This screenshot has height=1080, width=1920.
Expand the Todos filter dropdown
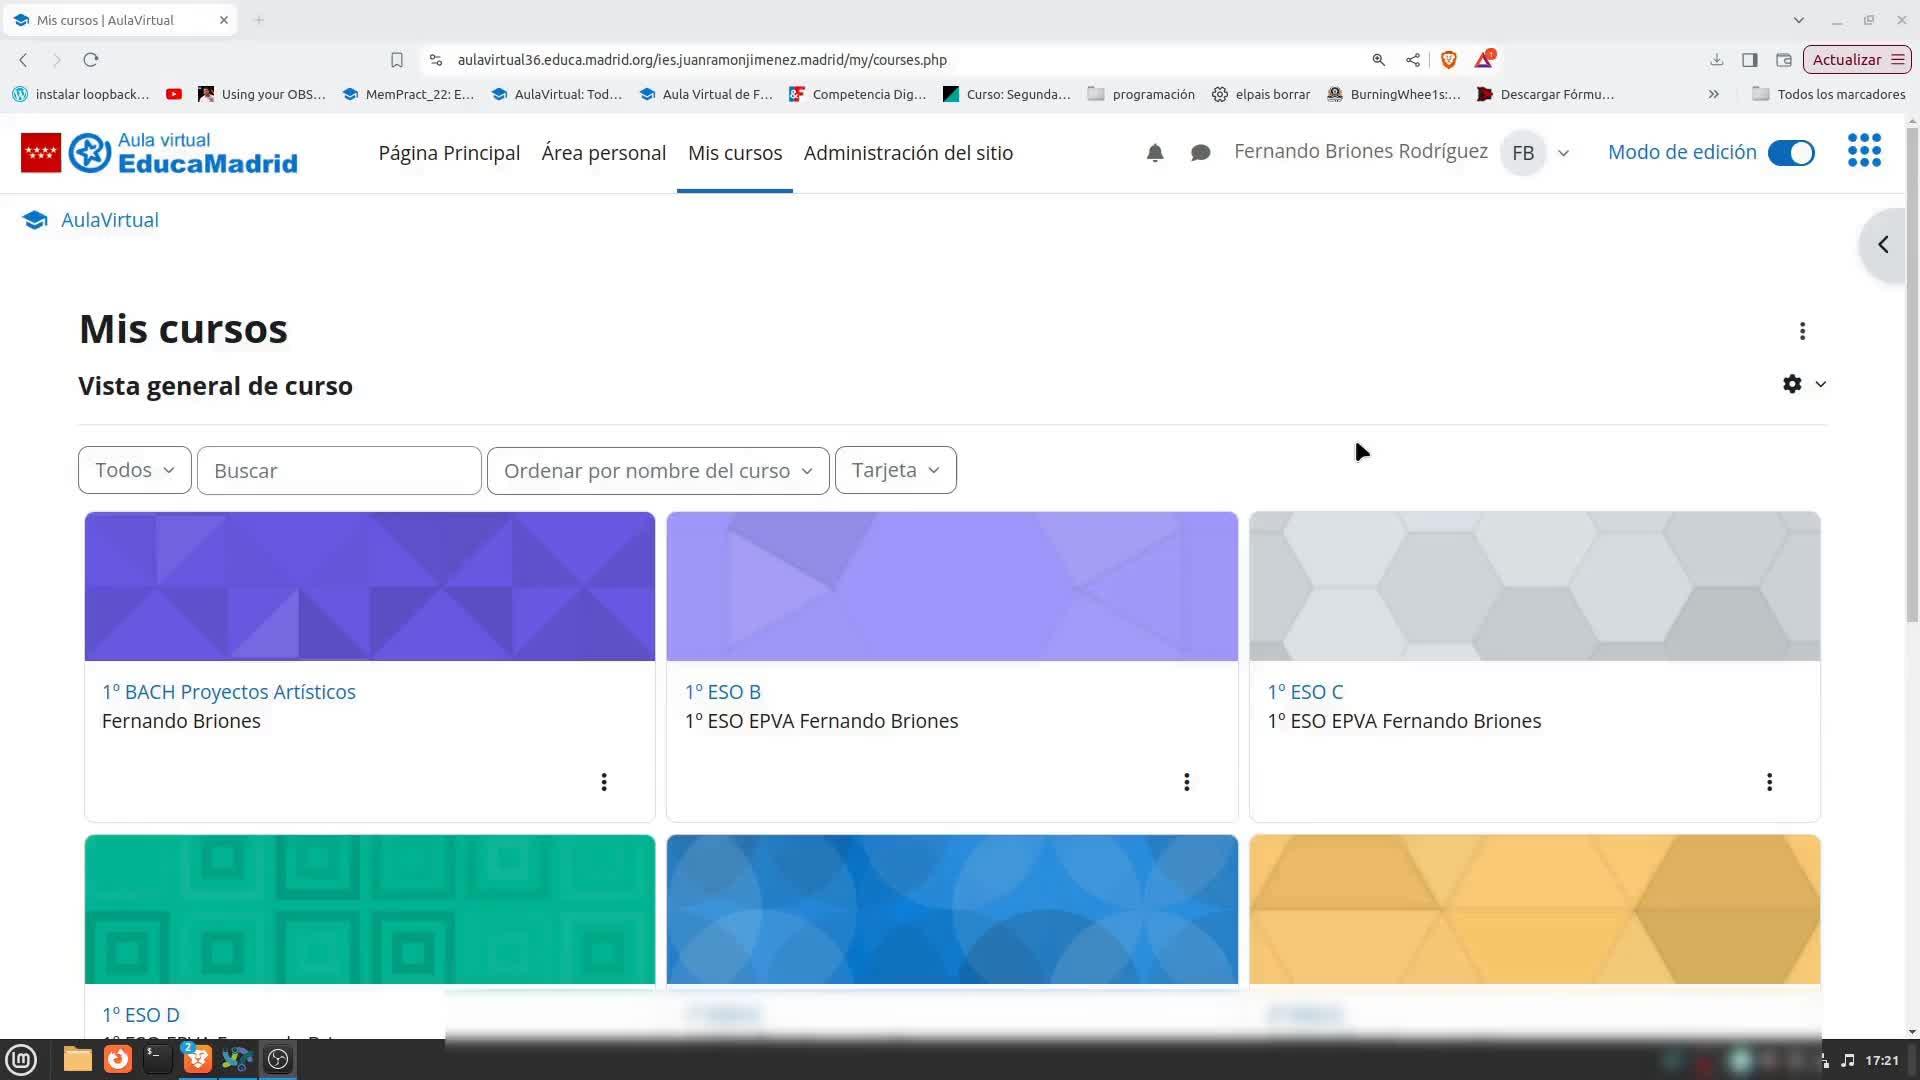[x=134, y=470]
